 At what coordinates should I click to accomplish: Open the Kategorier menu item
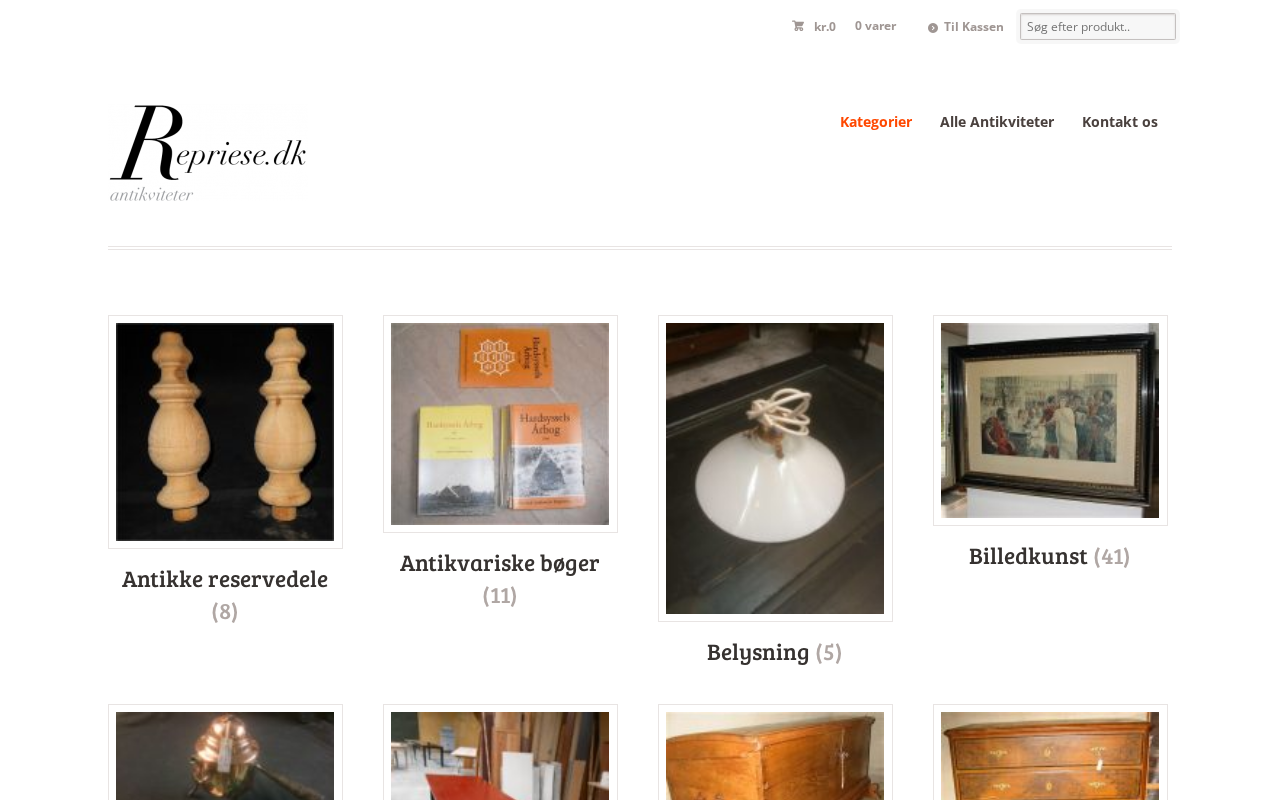point(876,122)
